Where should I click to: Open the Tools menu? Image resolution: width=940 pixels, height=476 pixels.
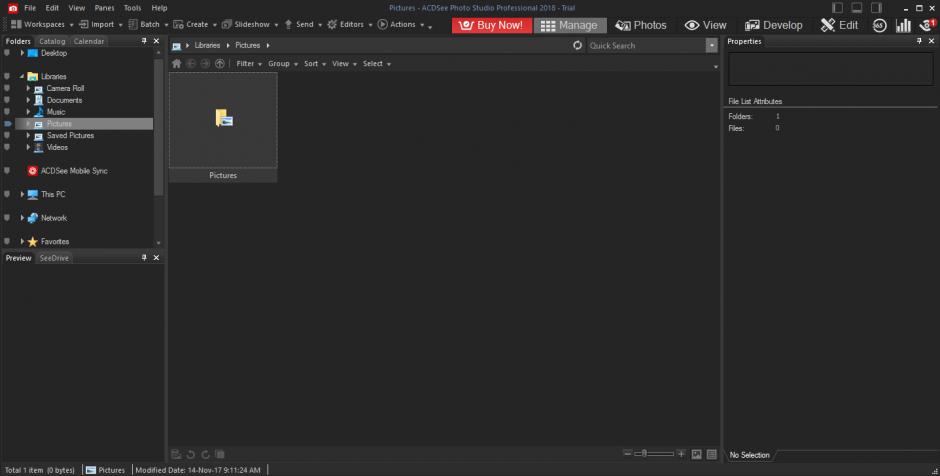point(132,8)
